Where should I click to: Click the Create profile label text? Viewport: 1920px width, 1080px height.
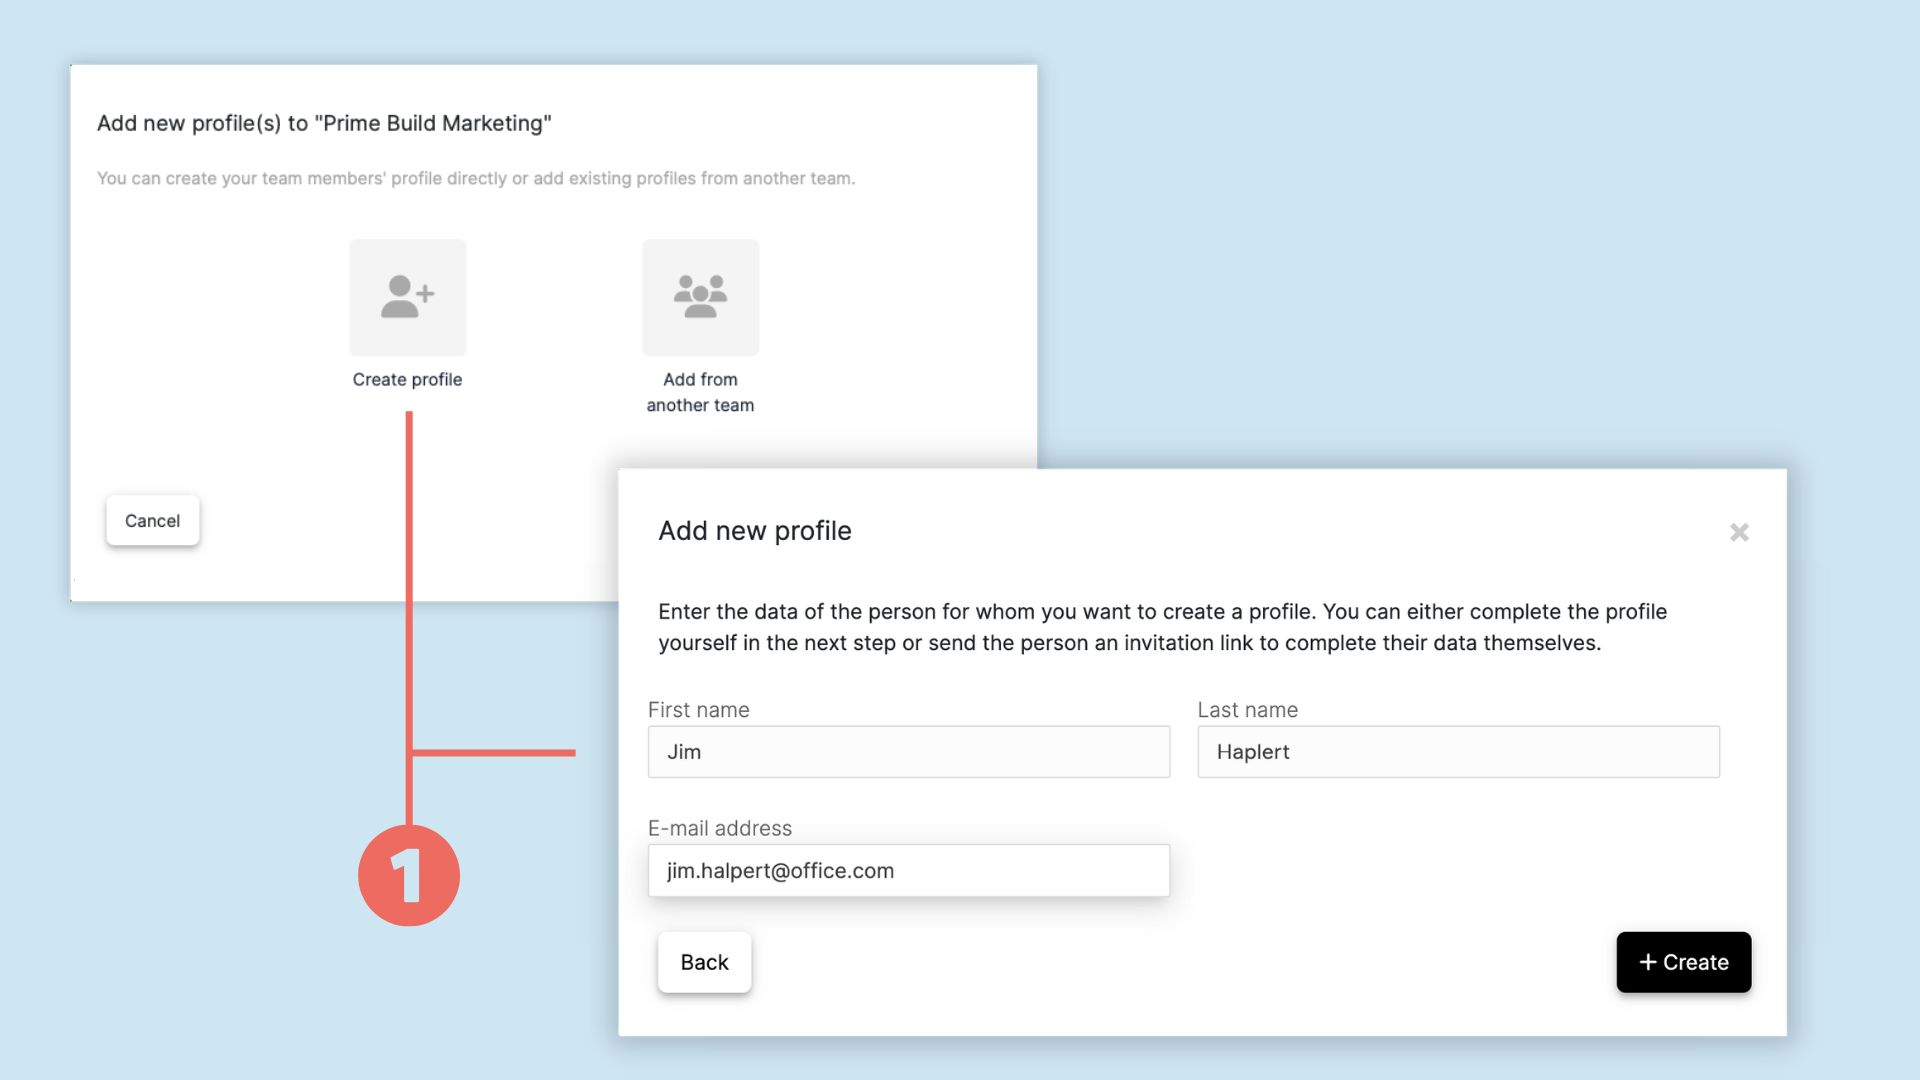[407, 379]
